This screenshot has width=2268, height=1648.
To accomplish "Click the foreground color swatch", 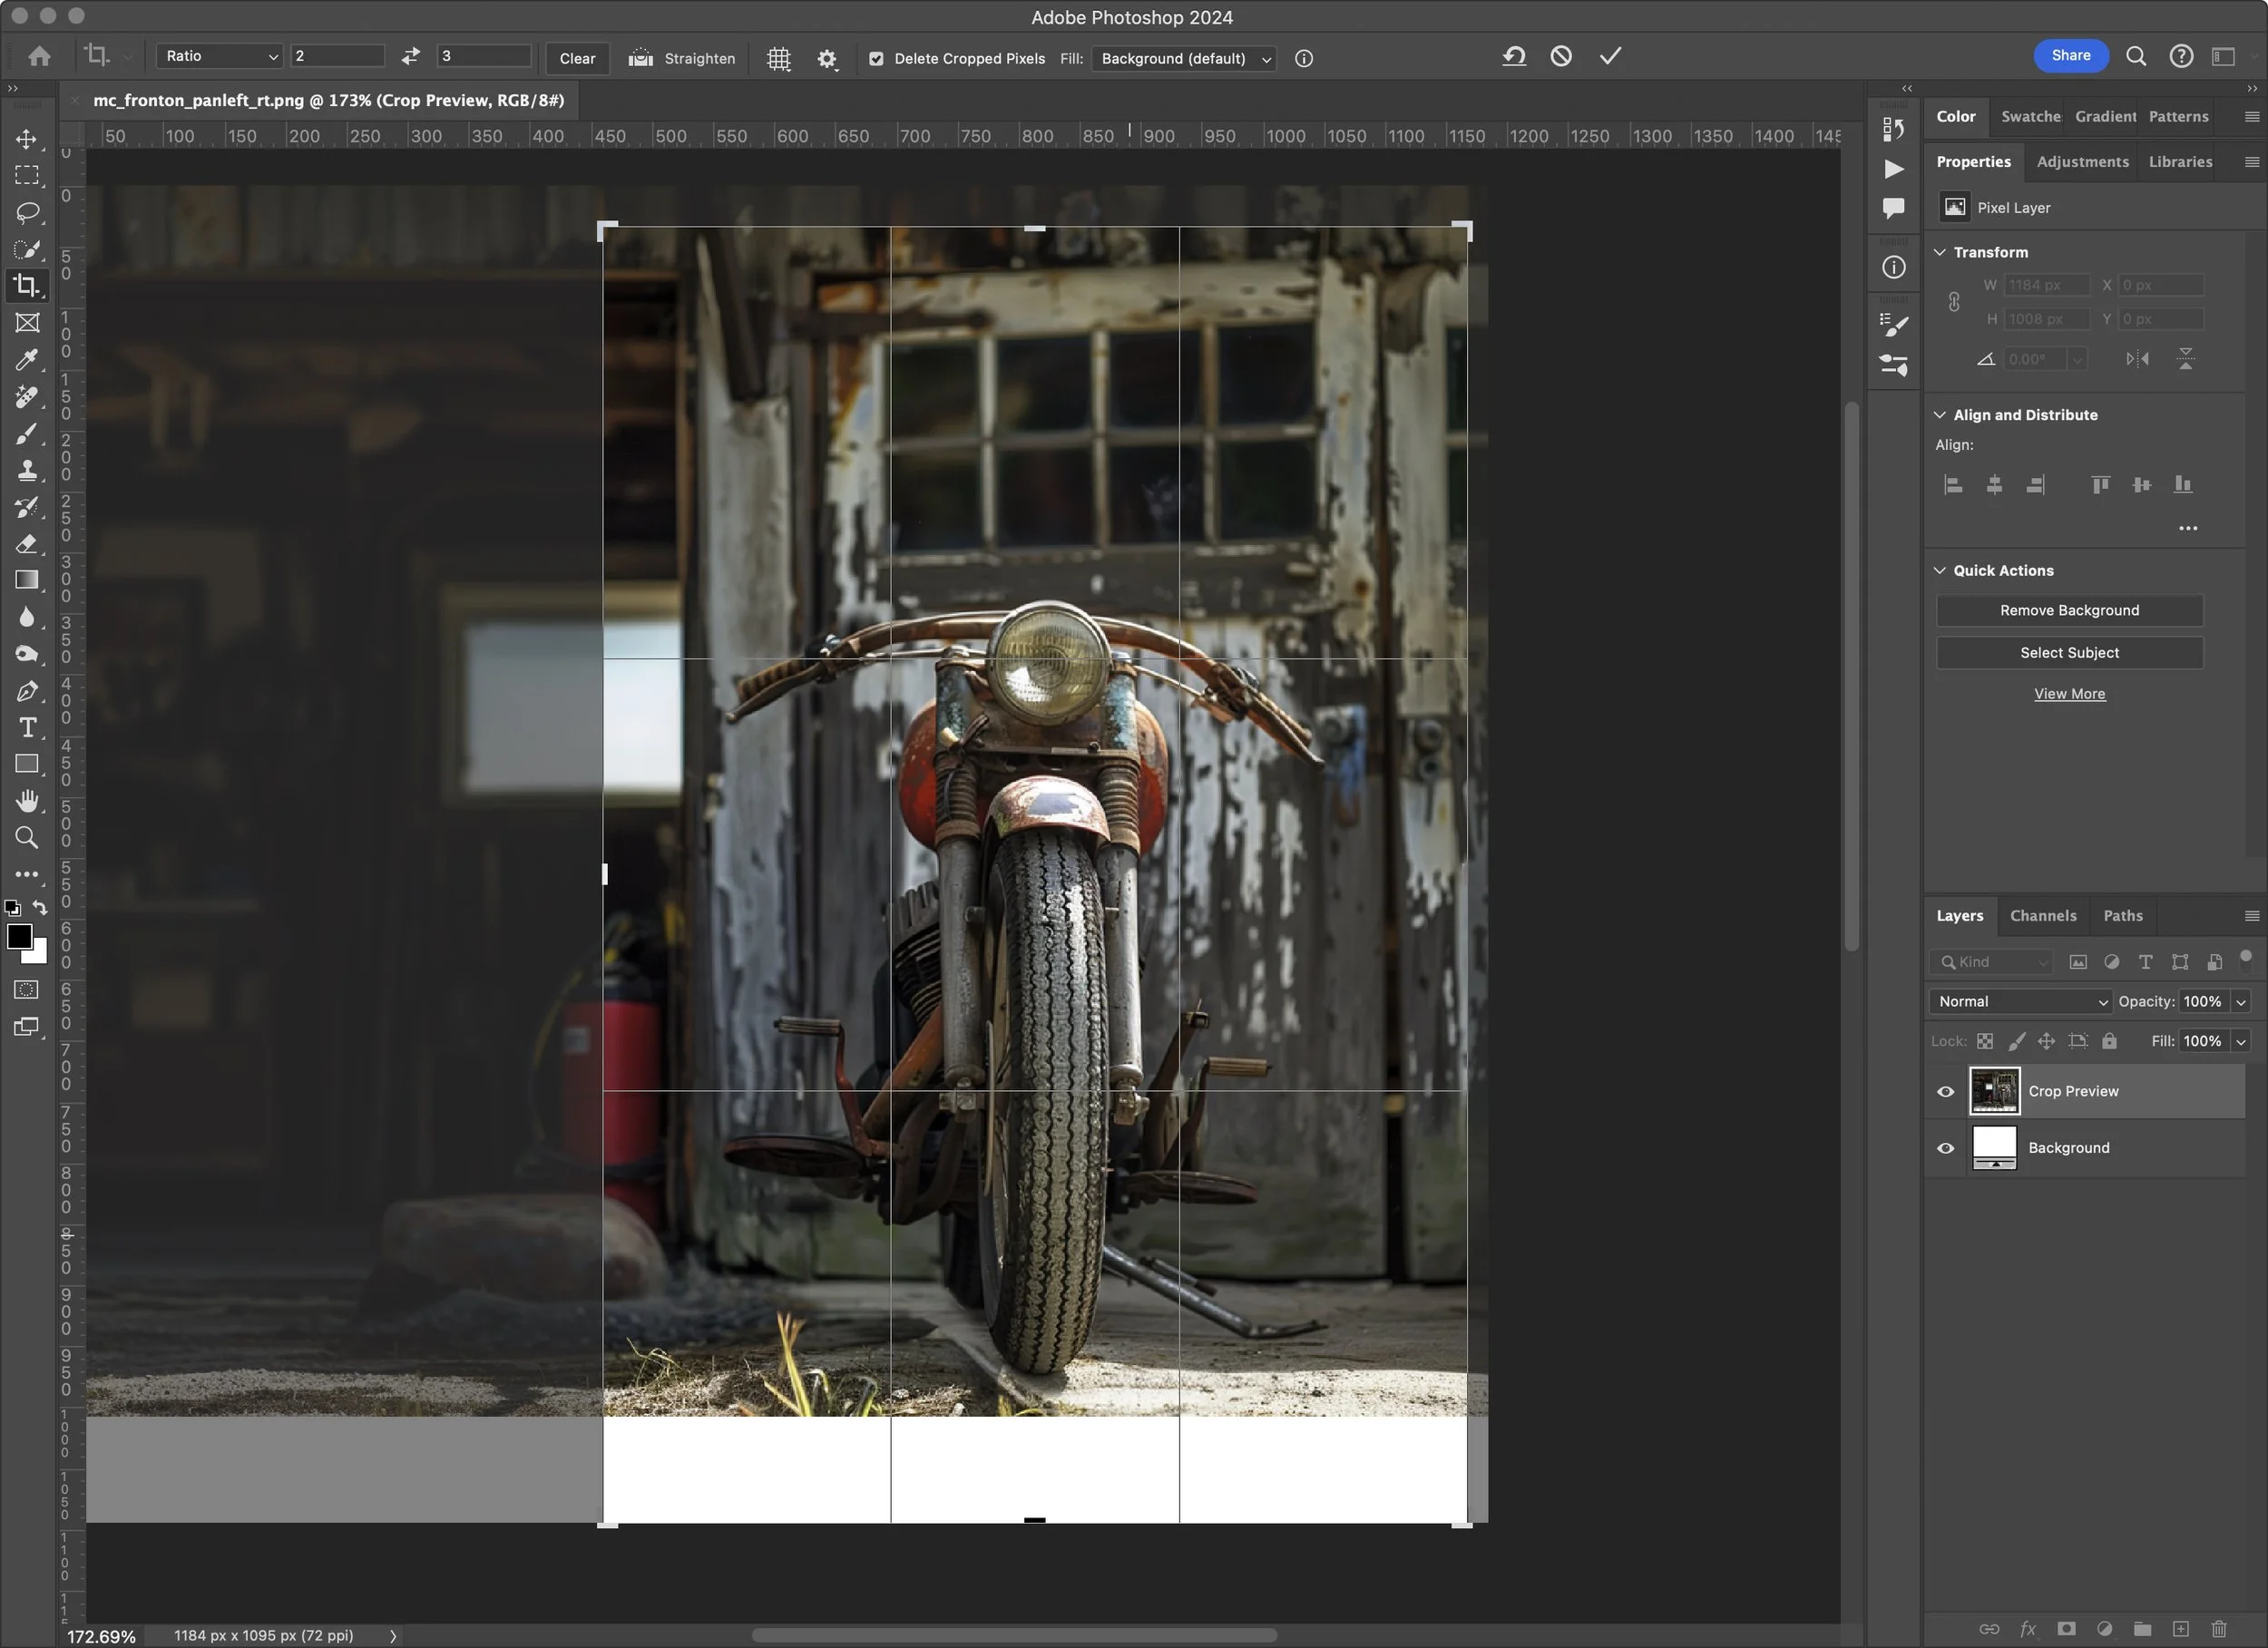I will (17, 936).
